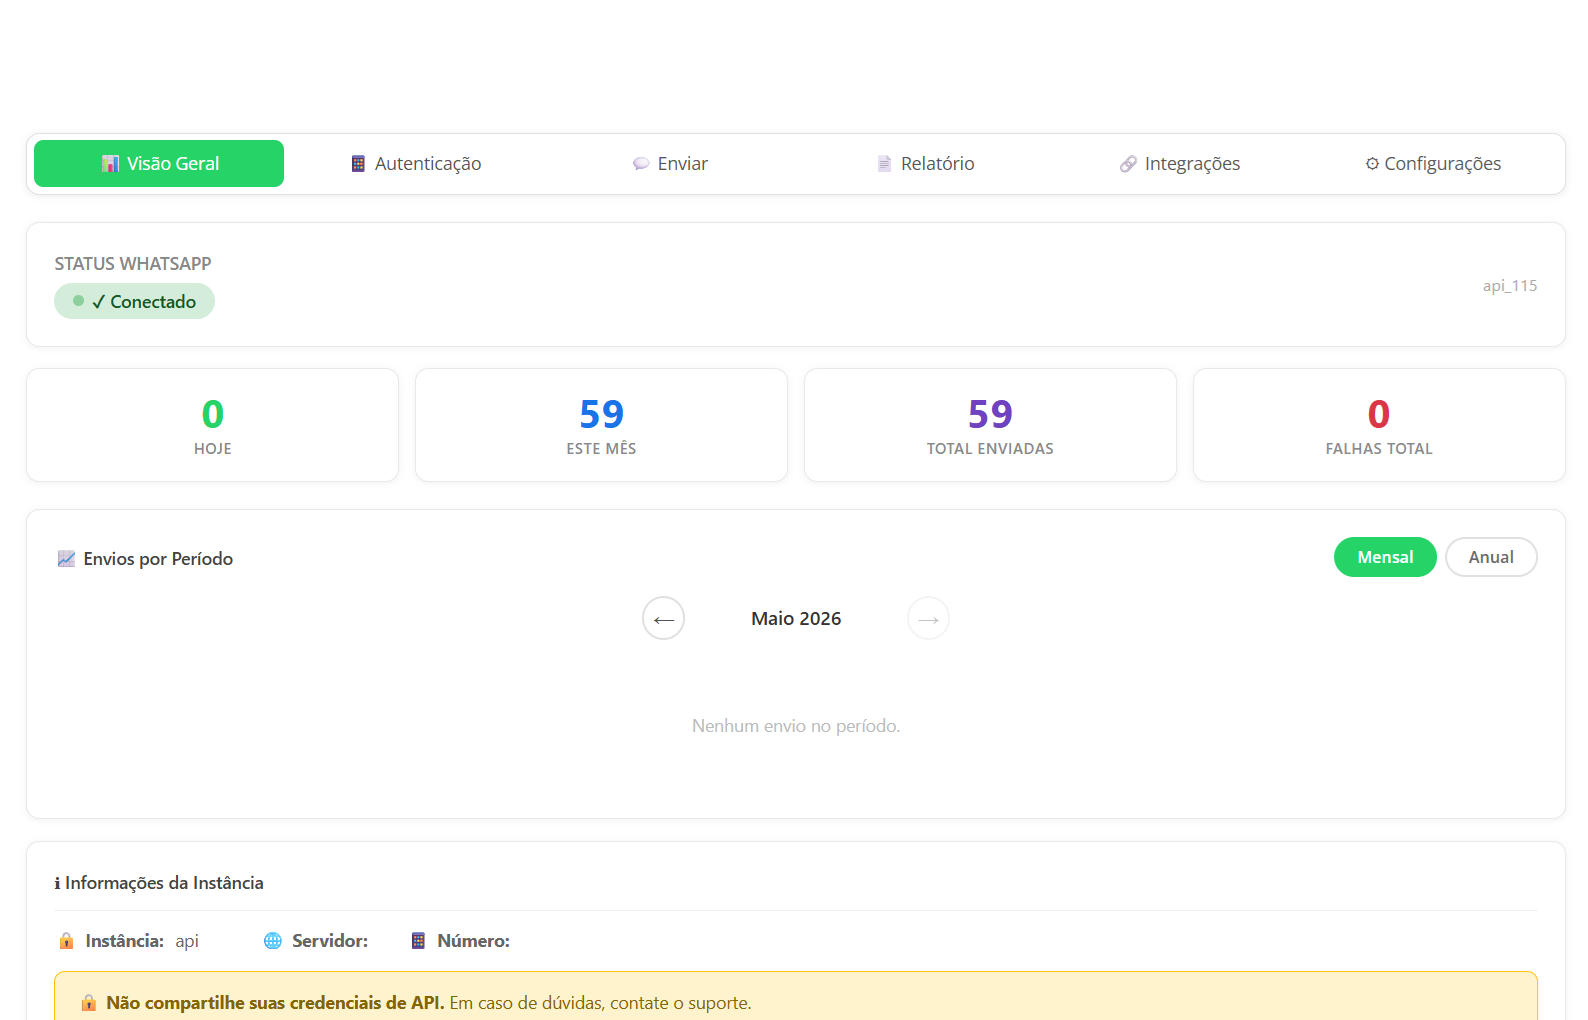Switch chart to Mensal view

point(1385,557)
